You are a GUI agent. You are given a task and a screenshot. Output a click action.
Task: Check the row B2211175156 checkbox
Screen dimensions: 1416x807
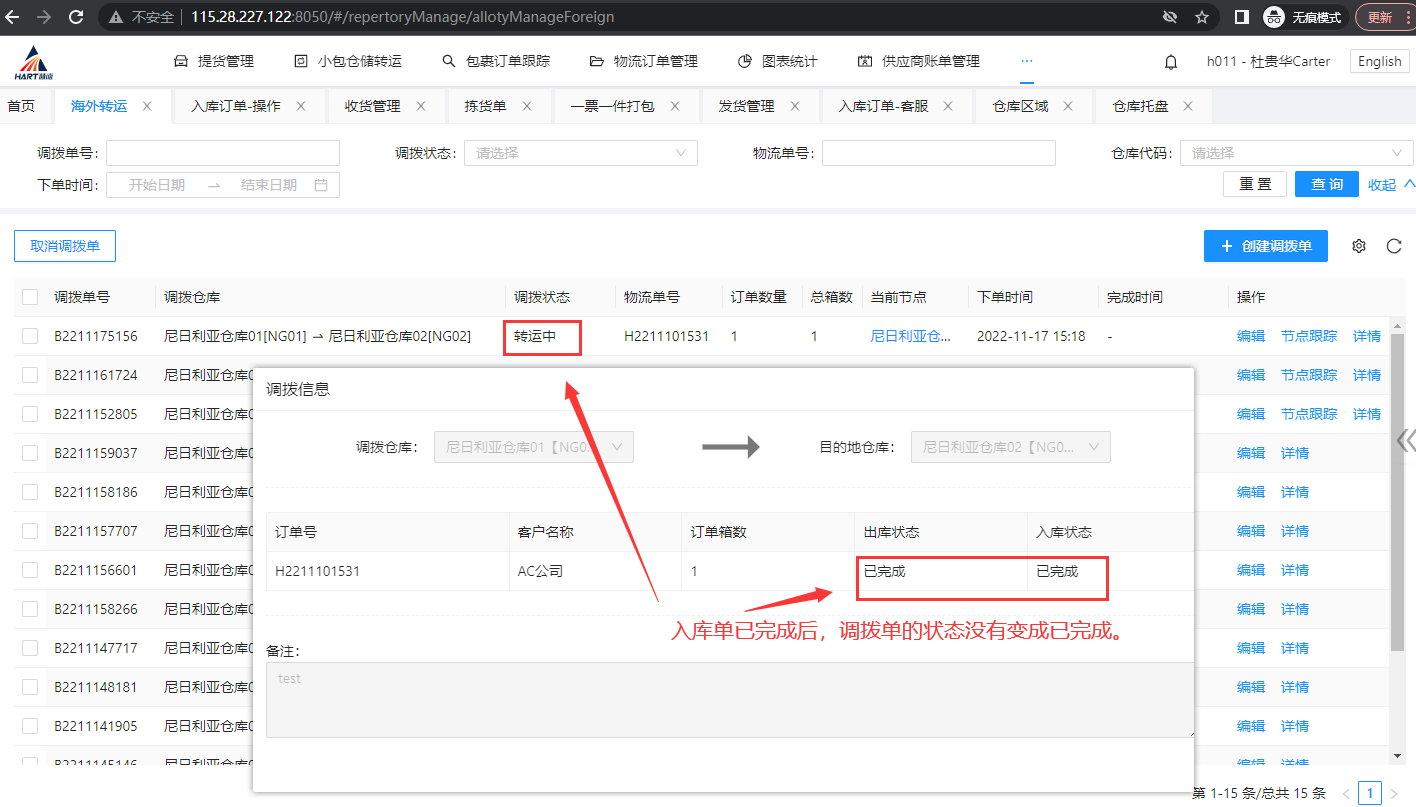[30, 336]
